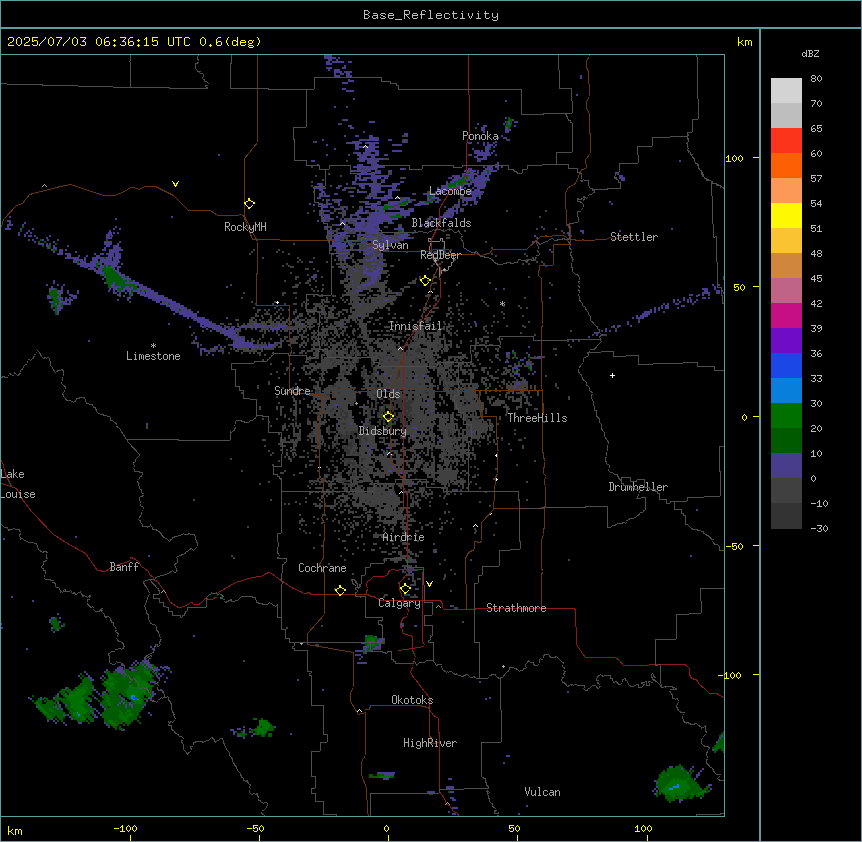Image resolution: width=862 pixels, height=842 pixels.
Task: Click the 50 tick on the bottom axis
Action: click(514, 828)
